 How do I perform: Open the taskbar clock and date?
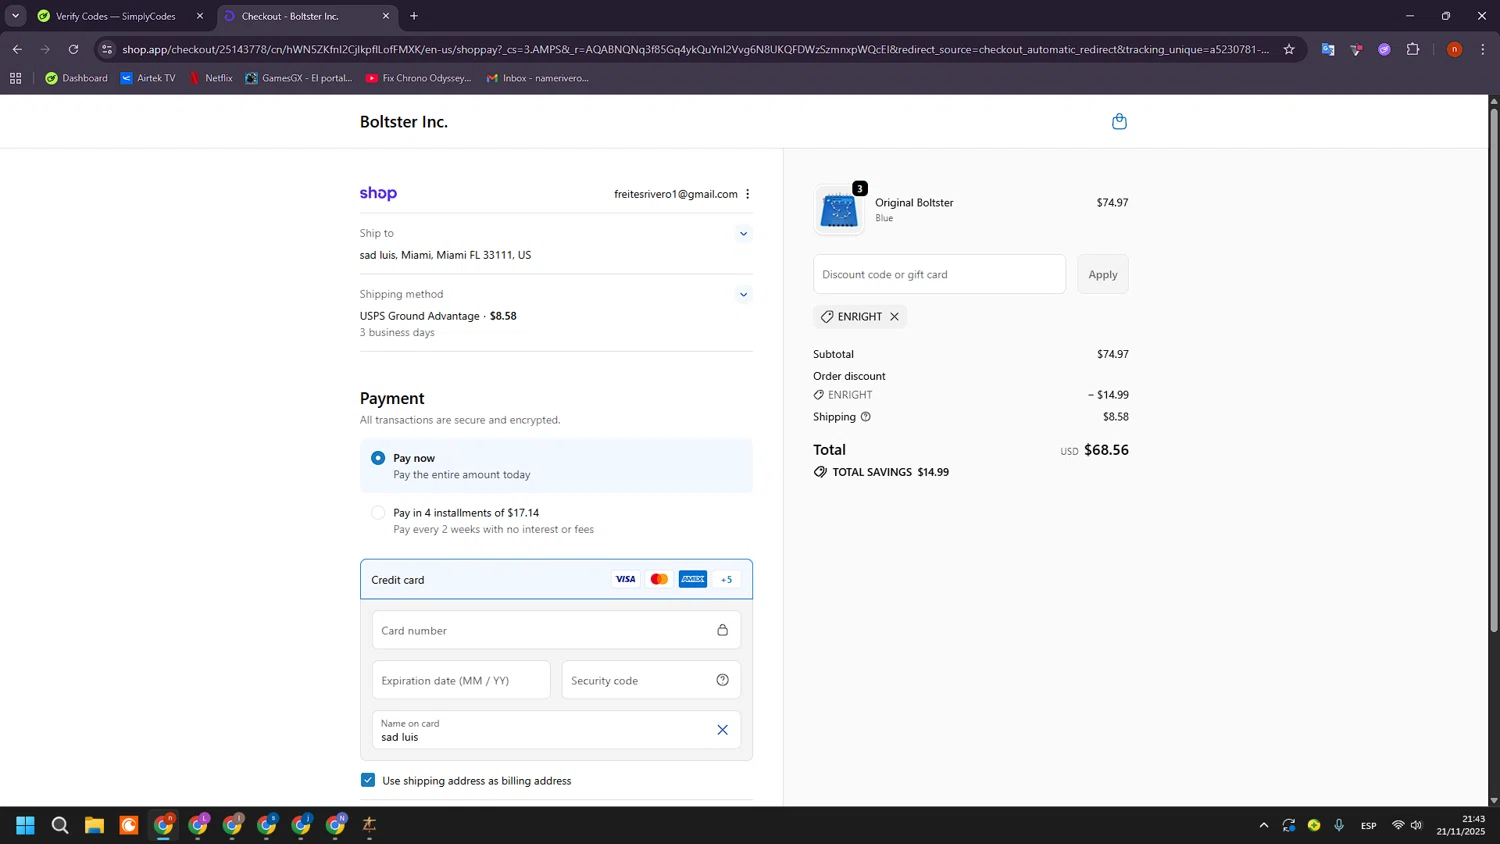(1461, 825)
